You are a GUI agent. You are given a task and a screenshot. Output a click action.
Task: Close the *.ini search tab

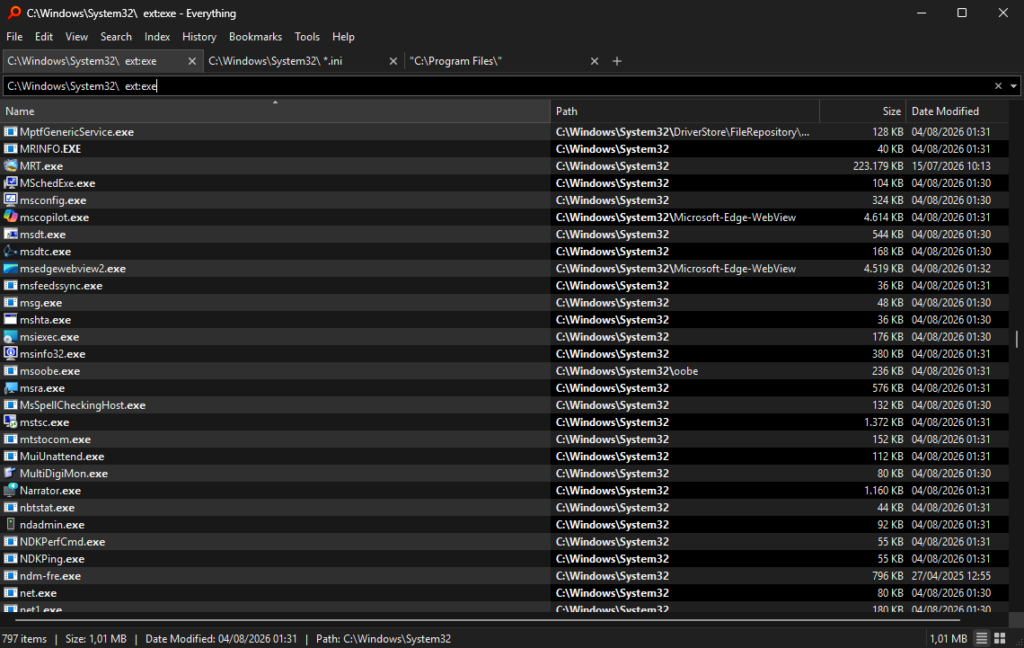click(x=393, y=61)
